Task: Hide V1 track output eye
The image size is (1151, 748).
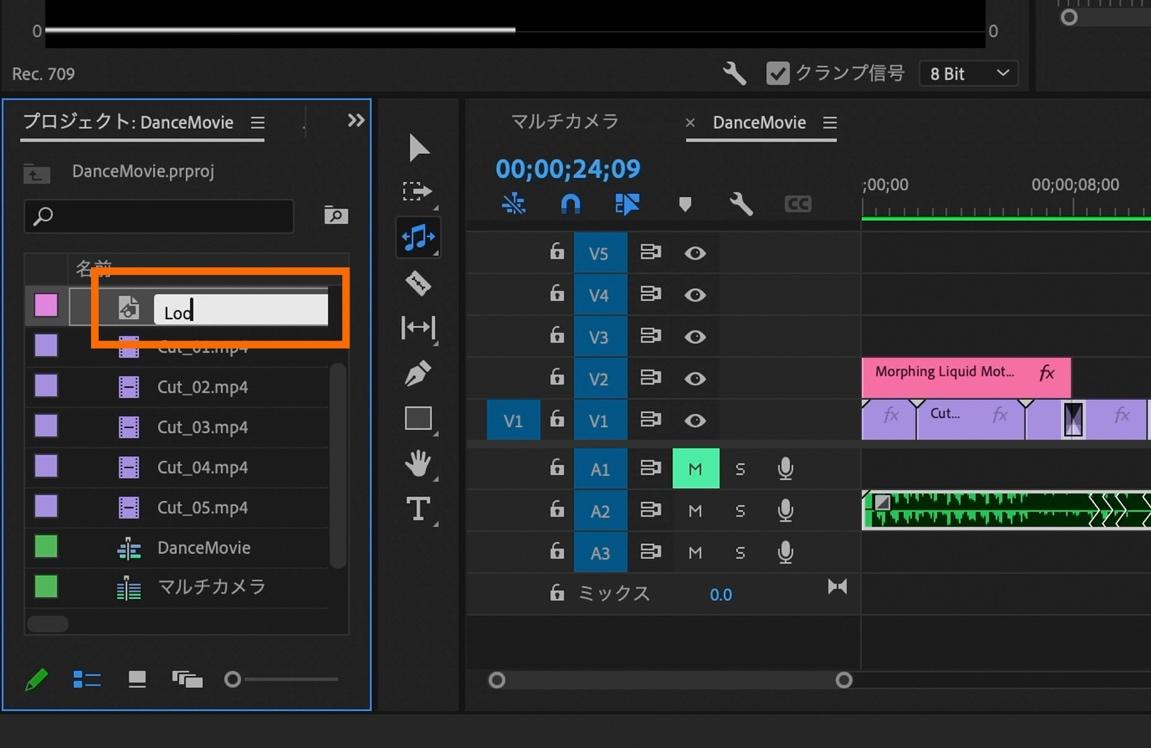Action: [695, 421]
